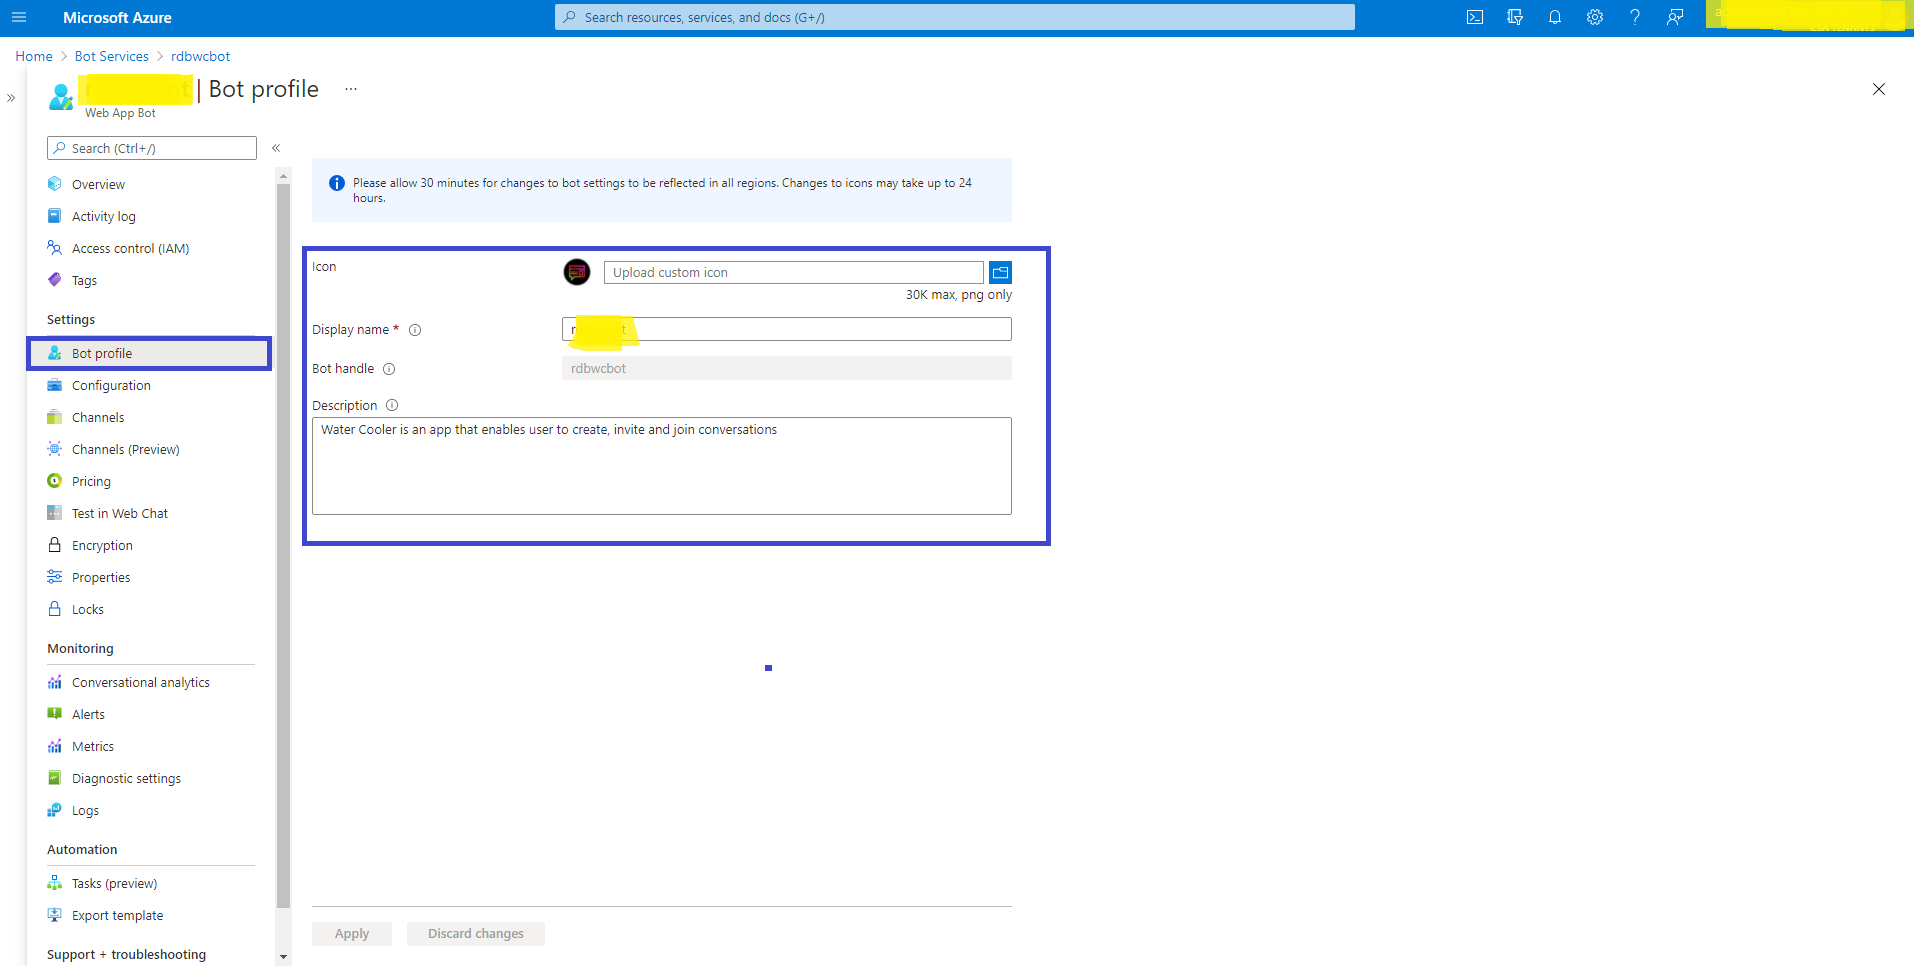Click the Alerts icon

pos(55,714)
